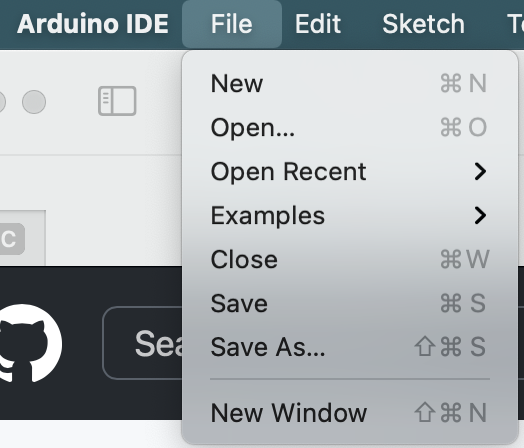This screenshot has width=524, height=448.
Task: Click the GitHub octocat logo
Action: 30,343
